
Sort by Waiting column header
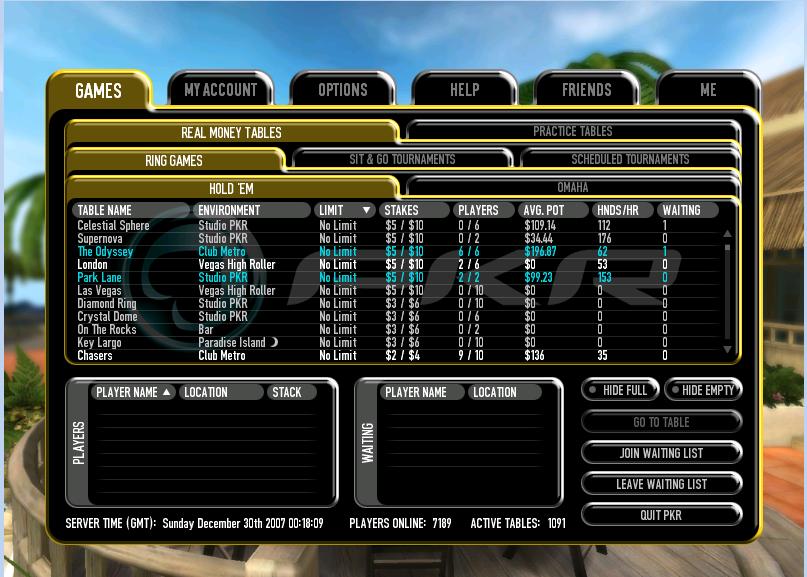(687, 210)
